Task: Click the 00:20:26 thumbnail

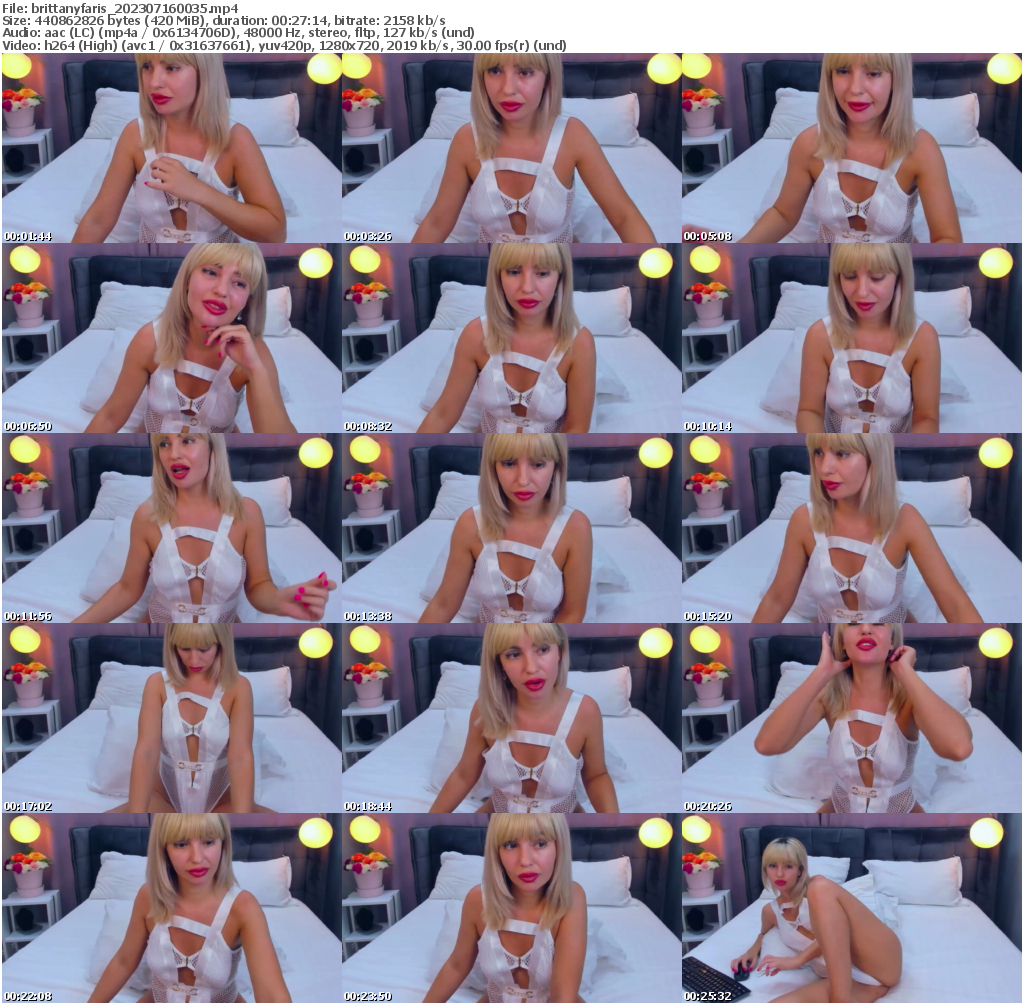Action: point(853,715)
